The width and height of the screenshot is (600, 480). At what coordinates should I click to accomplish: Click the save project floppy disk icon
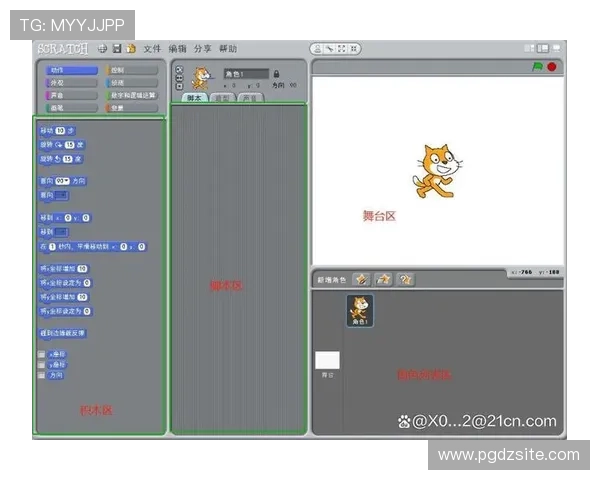coord(117,48)
